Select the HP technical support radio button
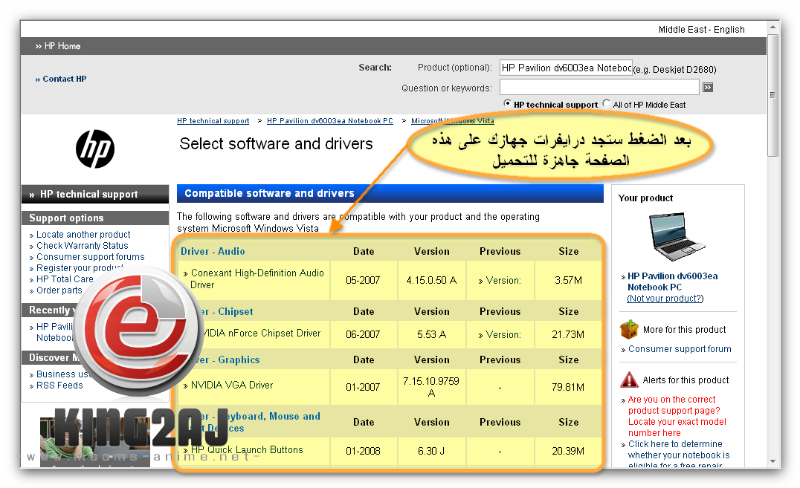The height and width of the screenshot is (488, 800). 508,104
